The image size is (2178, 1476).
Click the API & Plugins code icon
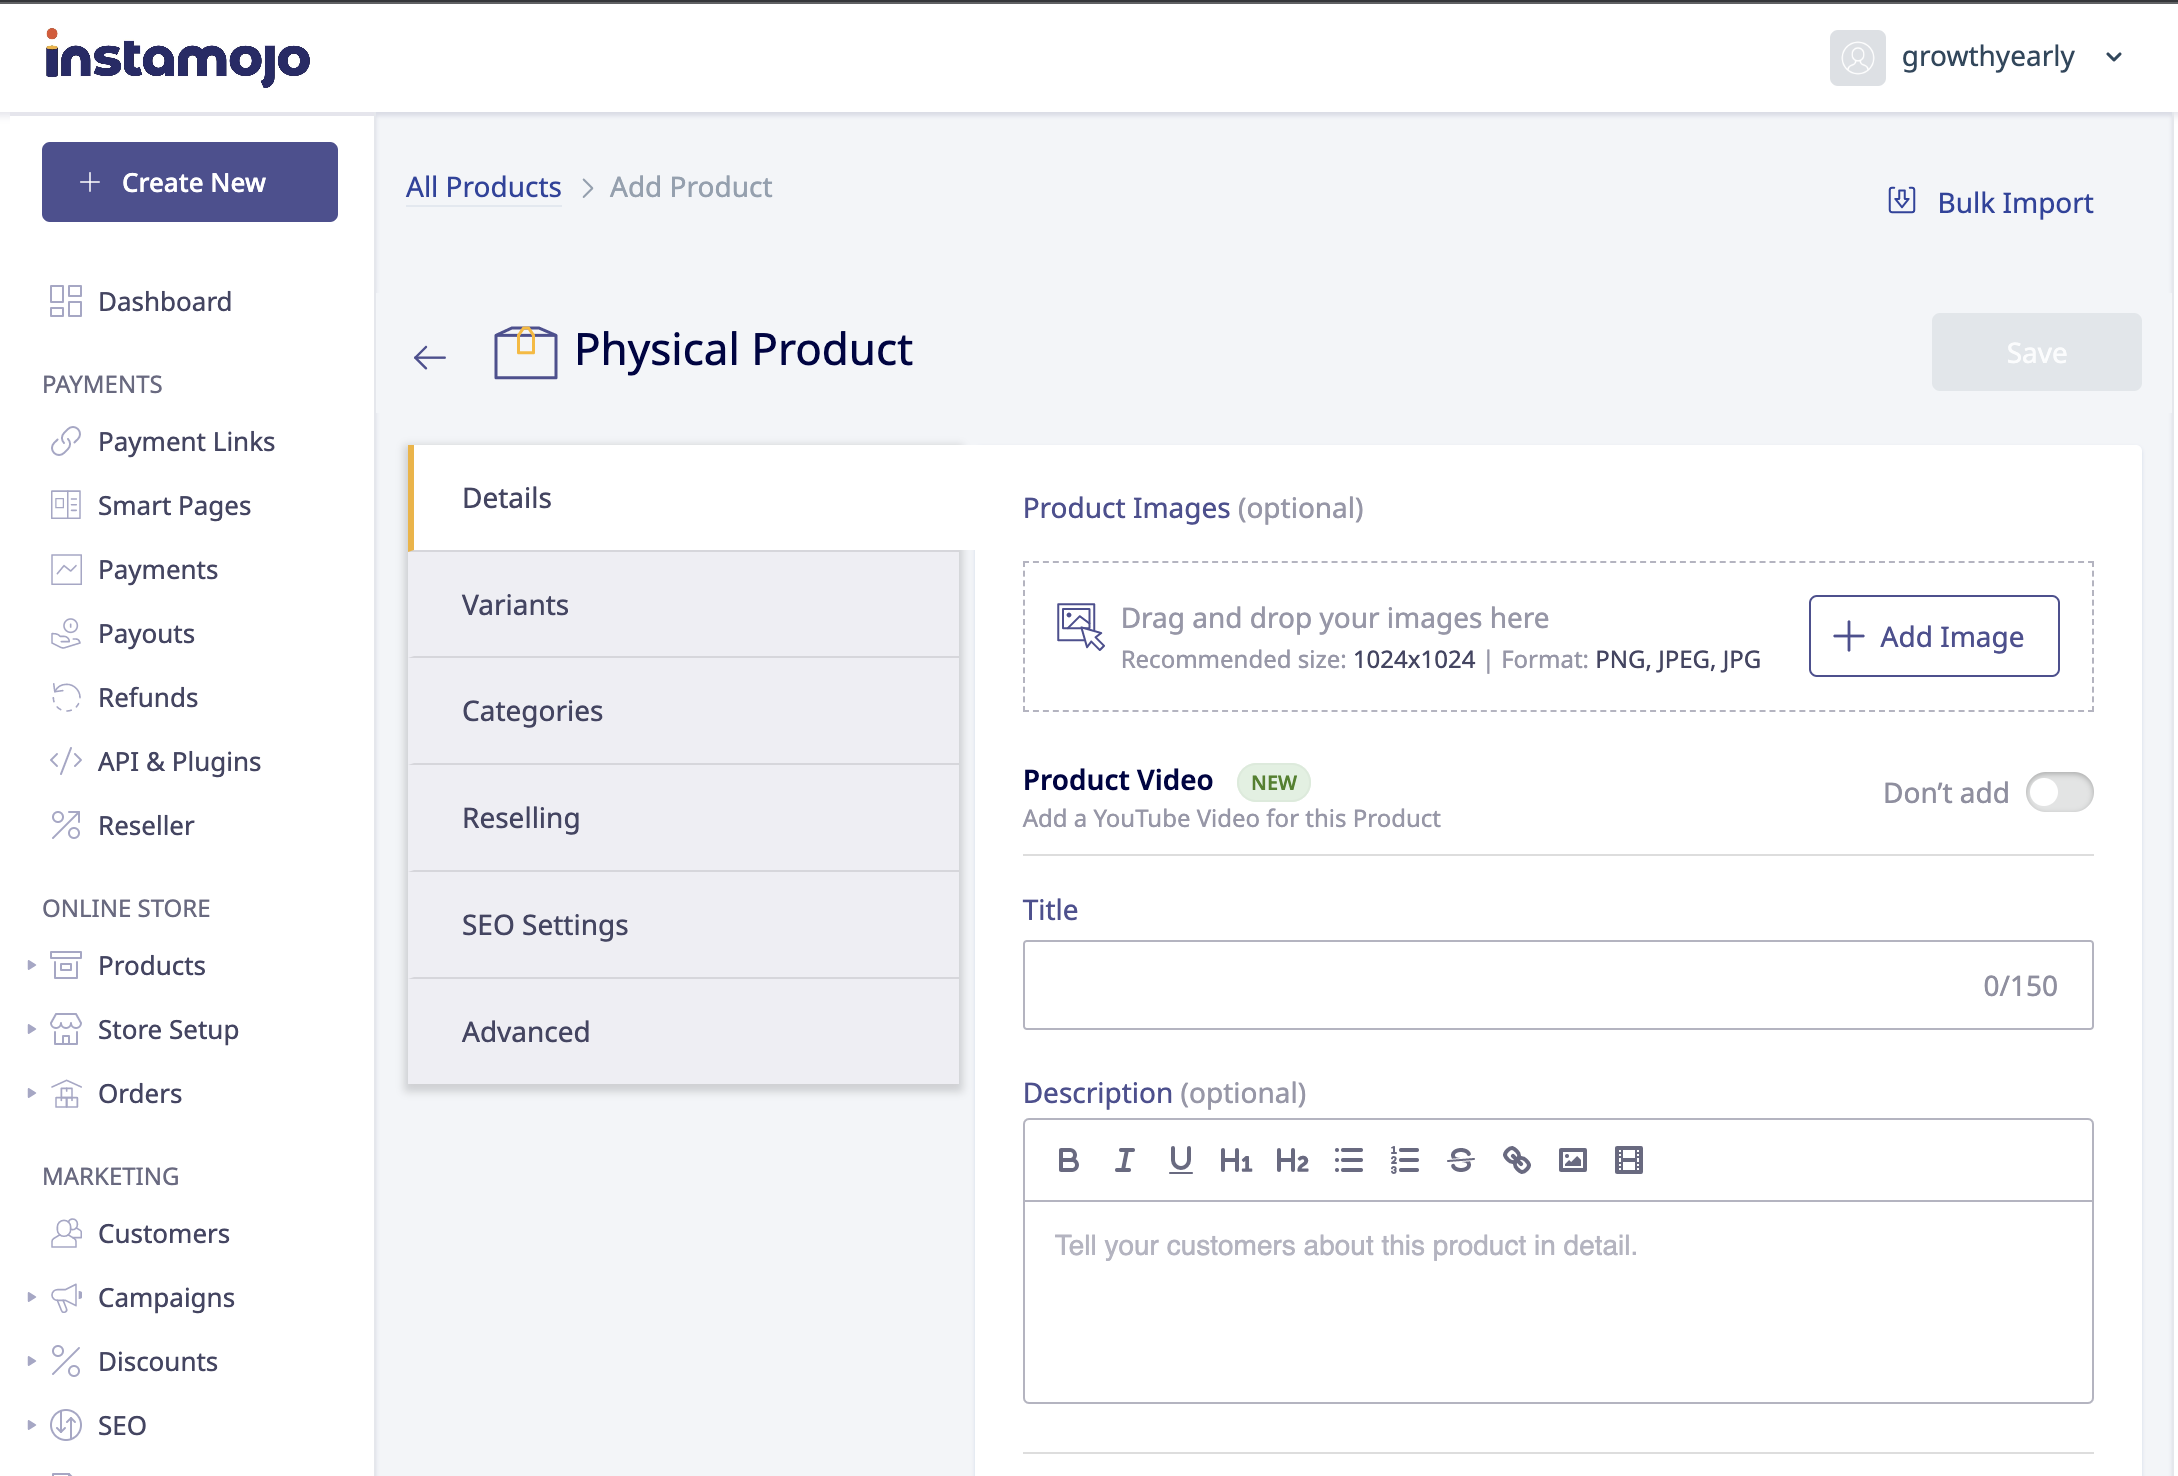click(66, 761)
